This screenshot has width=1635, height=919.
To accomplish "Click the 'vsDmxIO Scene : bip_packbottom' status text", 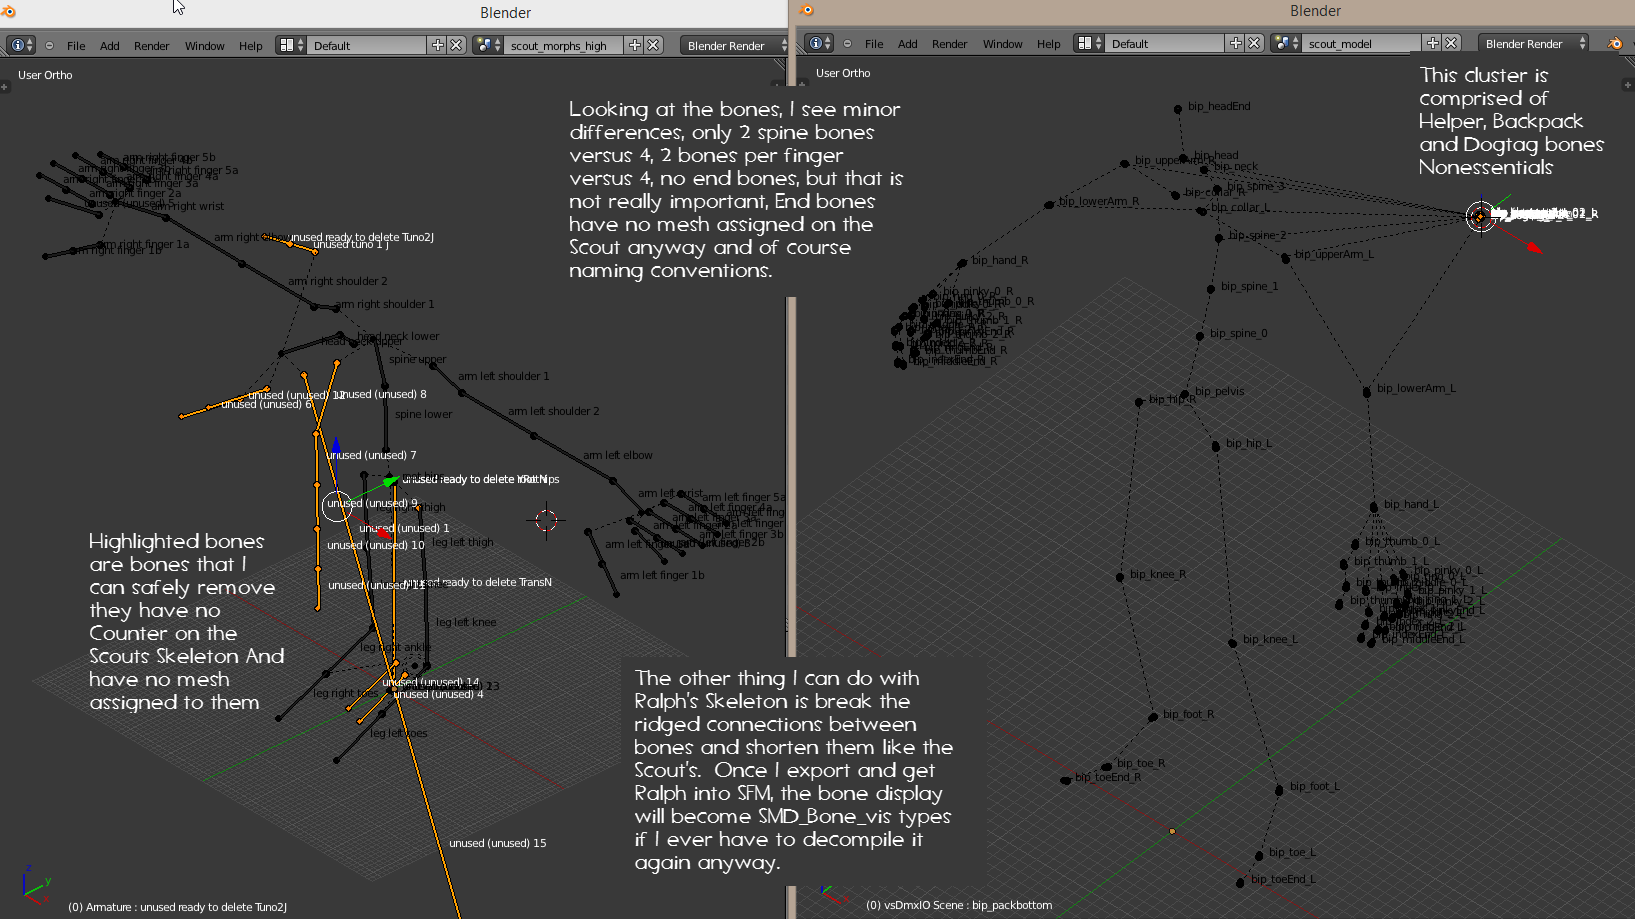I will 959,905.
